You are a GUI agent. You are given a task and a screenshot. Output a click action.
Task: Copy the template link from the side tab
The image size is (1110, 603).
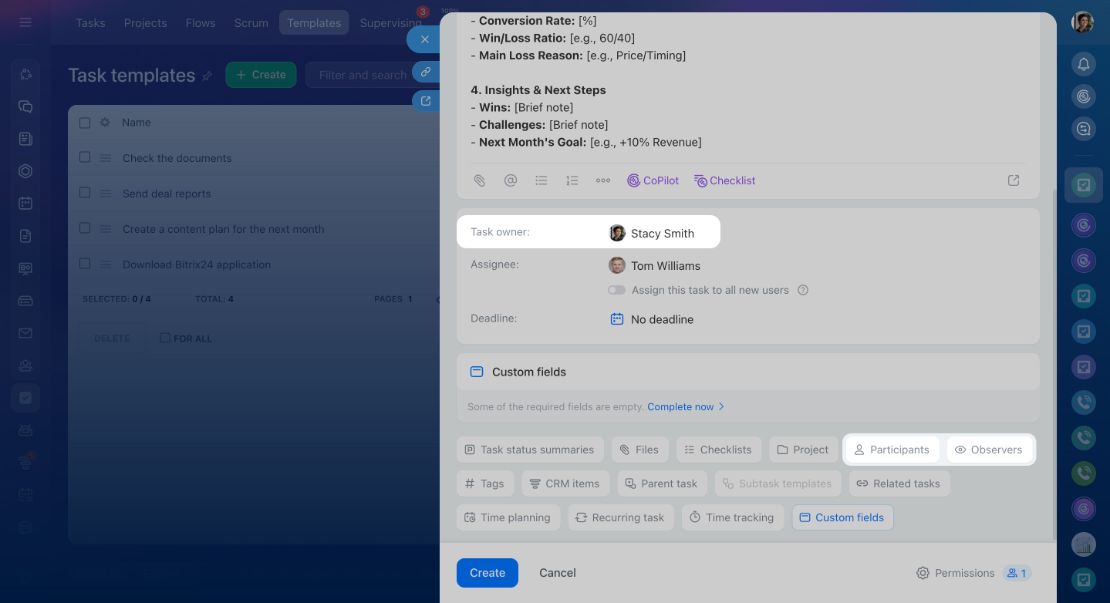pos(425,71)
